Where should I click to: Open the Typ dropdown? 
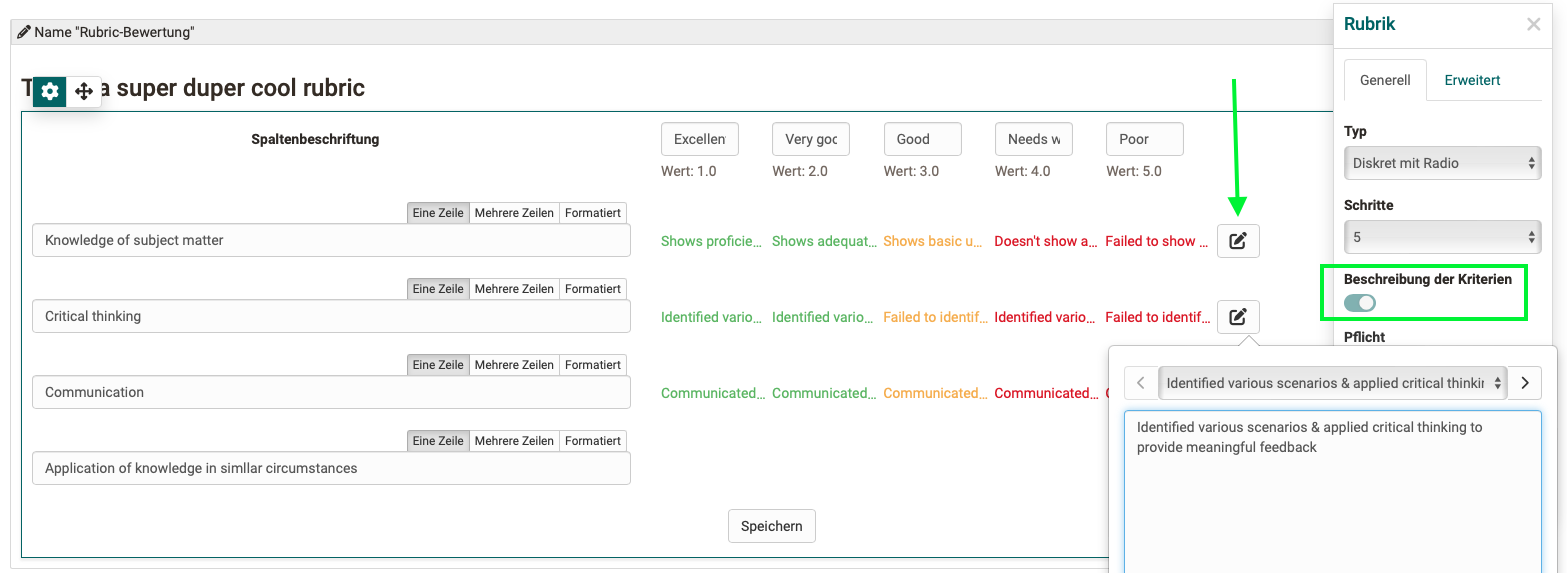pyautogui.click(x=1441, y=163)
